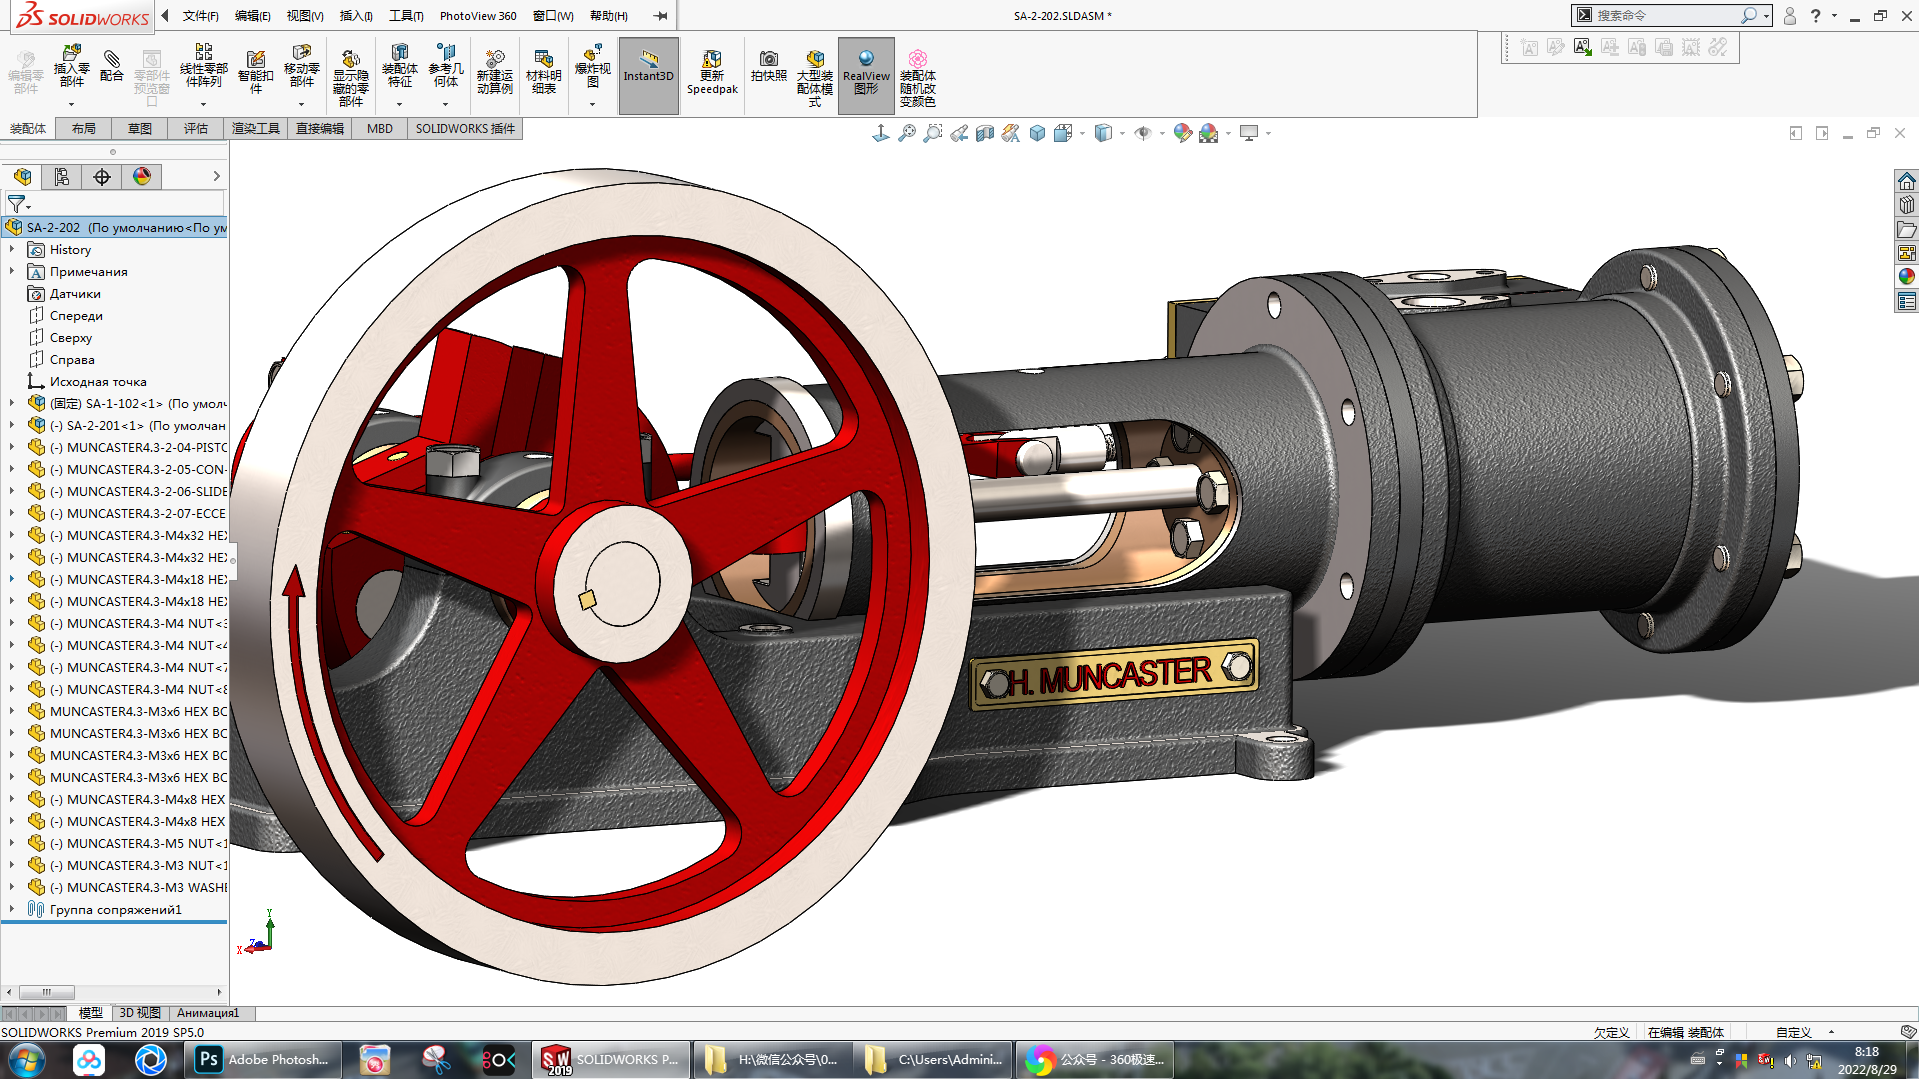Open the PhotoView 360 menu
The image size is (1919, 1079).
pyautogui.click(x=478, y=16)
